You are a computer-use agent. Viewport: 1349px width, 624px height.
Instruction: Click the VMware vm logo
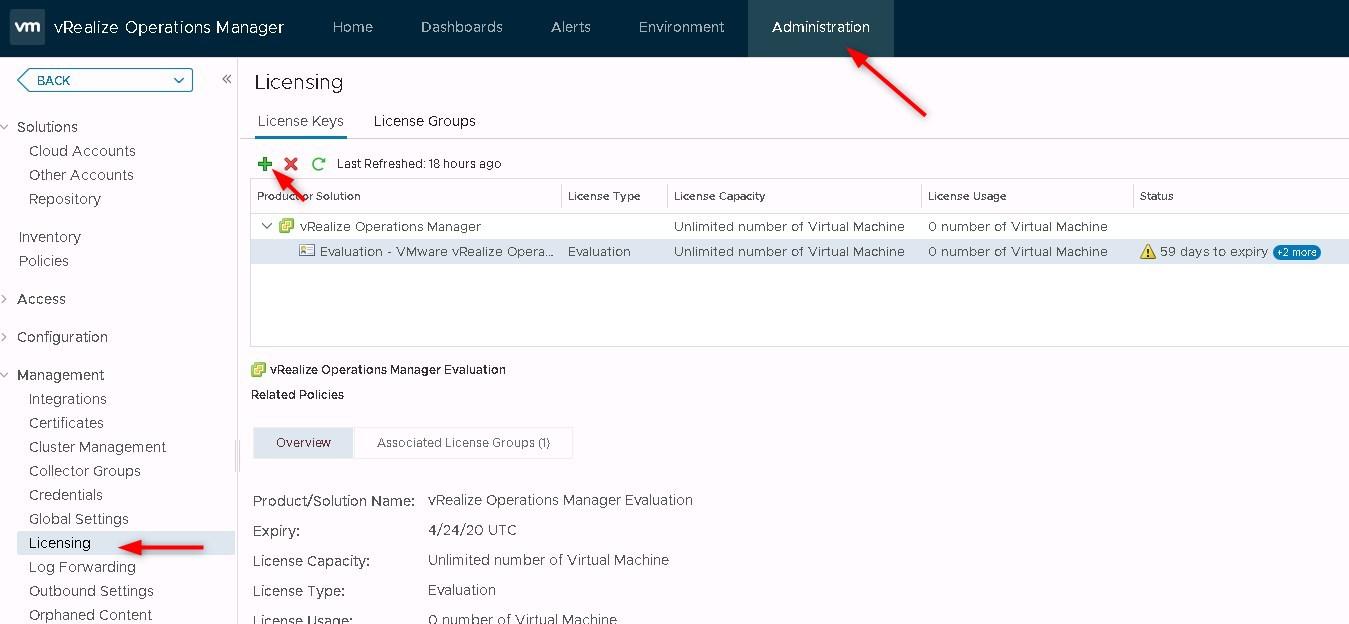point(27,27)
